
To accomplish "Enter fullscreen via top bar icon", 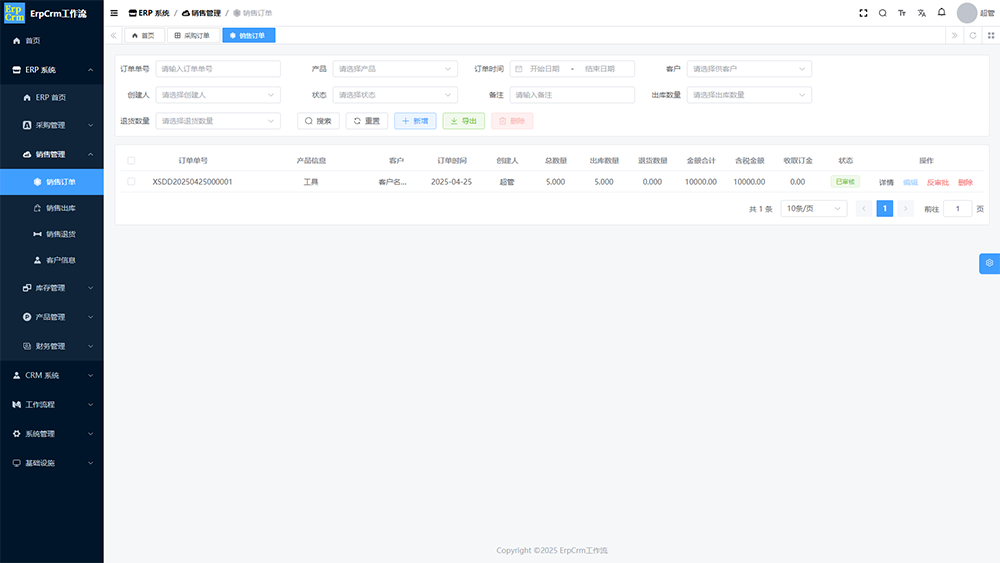I will point(863,13).
